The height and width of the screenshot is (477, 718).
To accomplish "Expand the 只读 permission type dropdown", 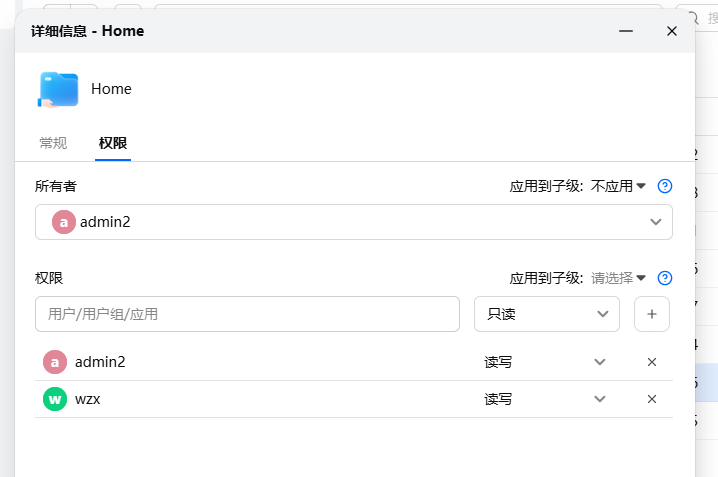I will (547, 314).
